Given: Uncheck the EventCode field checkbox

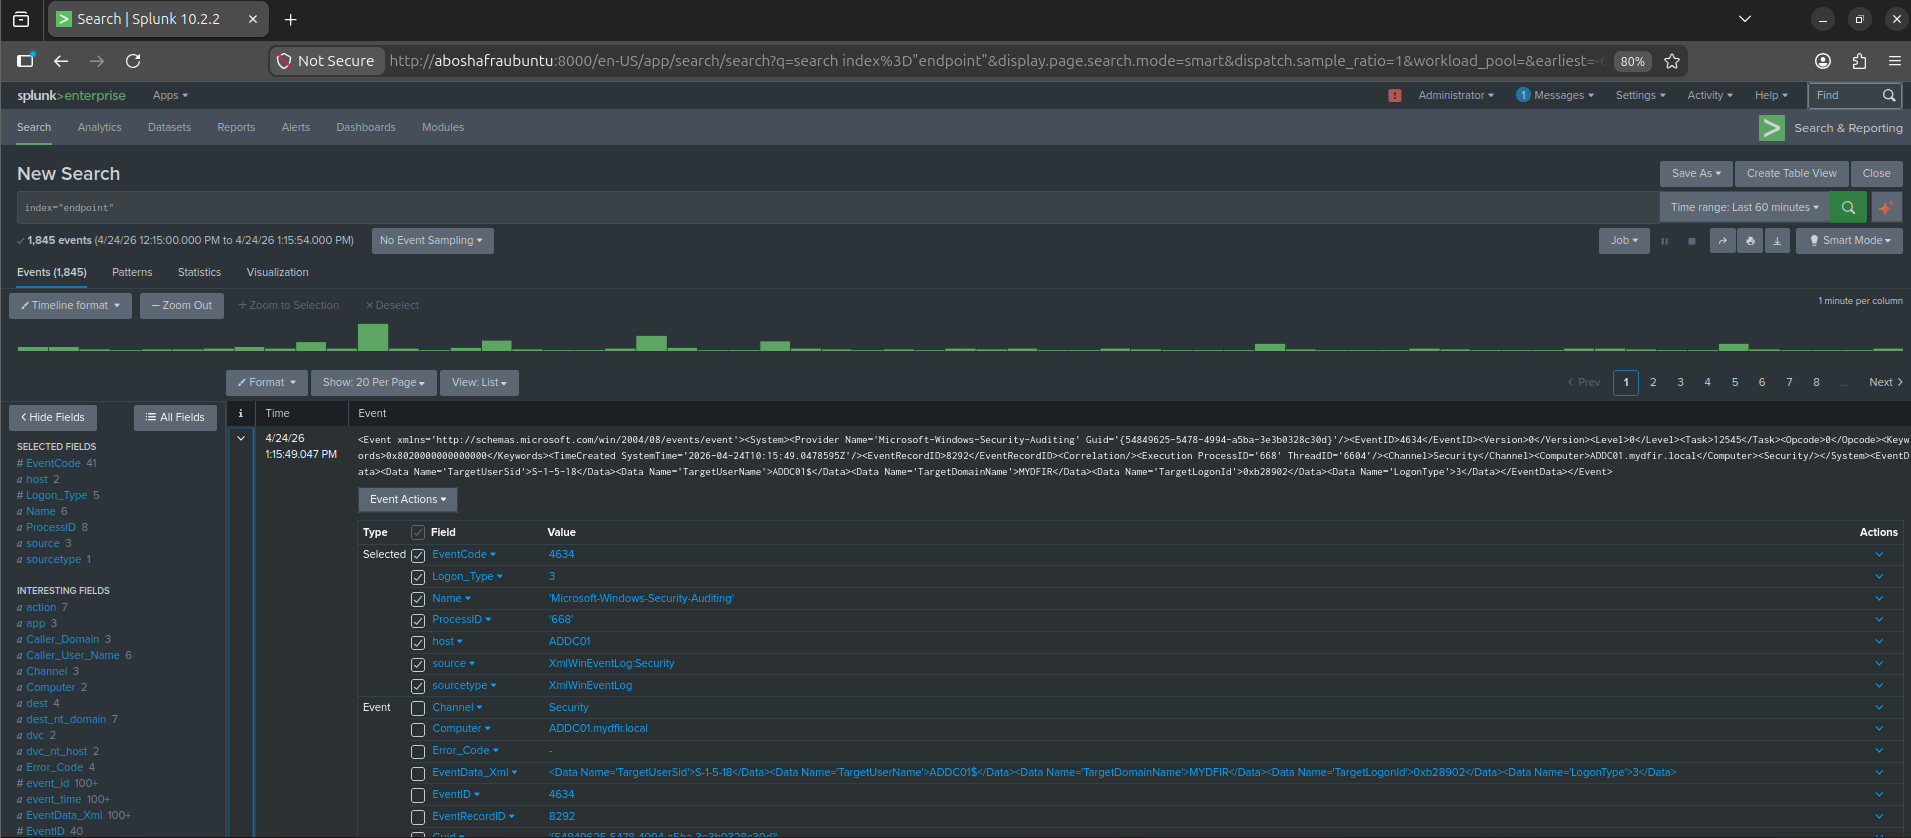Looking at the screenshot, I should 418,555.
